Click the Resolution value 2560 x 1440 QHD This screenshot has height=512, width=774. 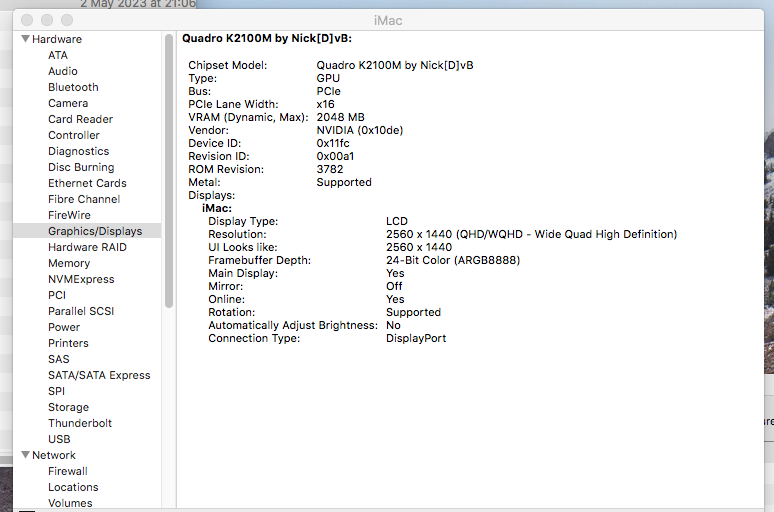tap(532, 234)
